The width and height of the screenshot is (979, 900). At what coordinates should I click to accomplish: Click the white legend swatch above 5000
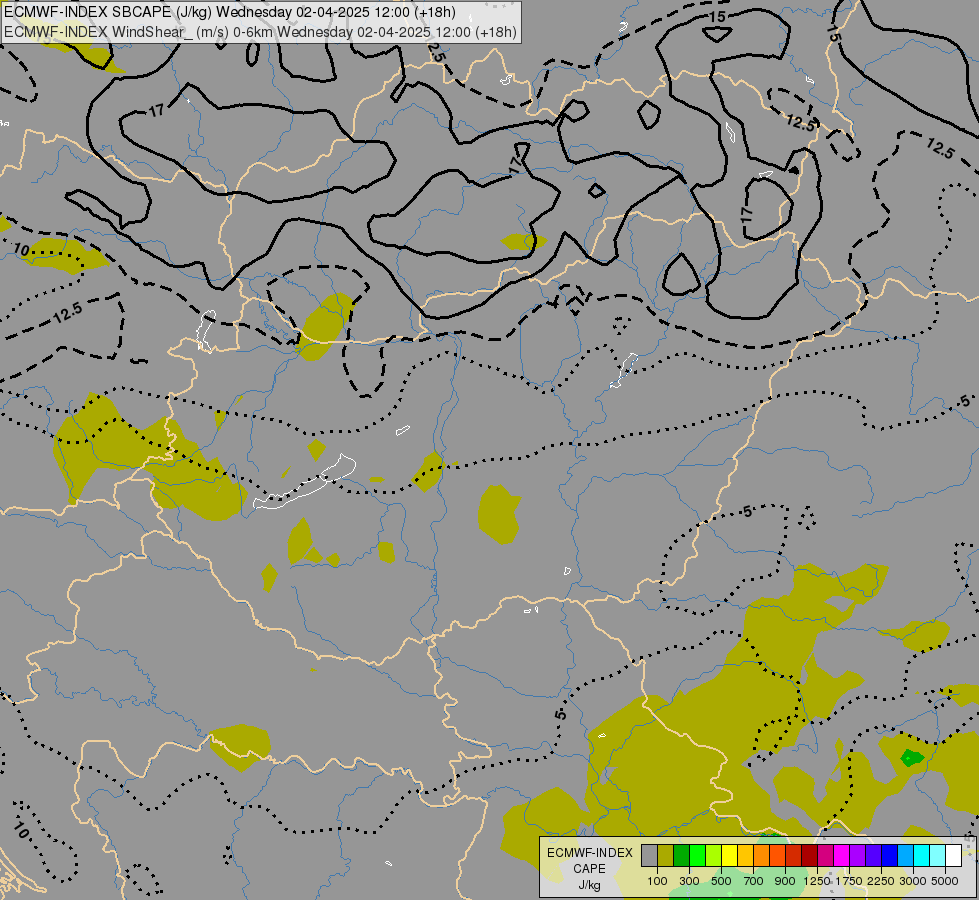coord(954,855)
